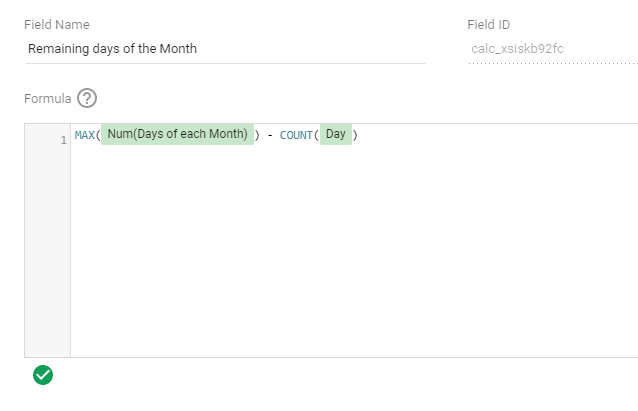The height and width of the screenshot is (411, 638).
Task: Click closing parenthesis after Num chip
Action: click(257, 135)
